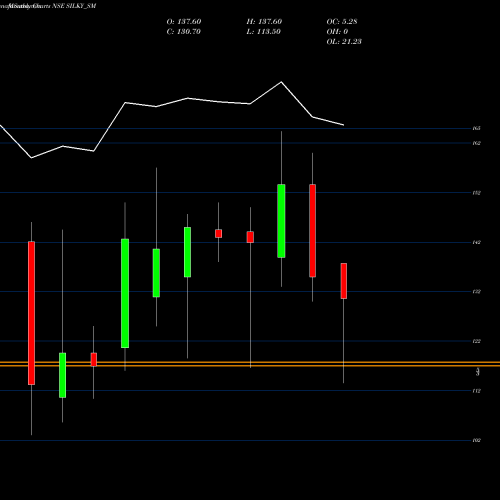
Task: Click the 102 price axis label
Action: pos(477,440)
